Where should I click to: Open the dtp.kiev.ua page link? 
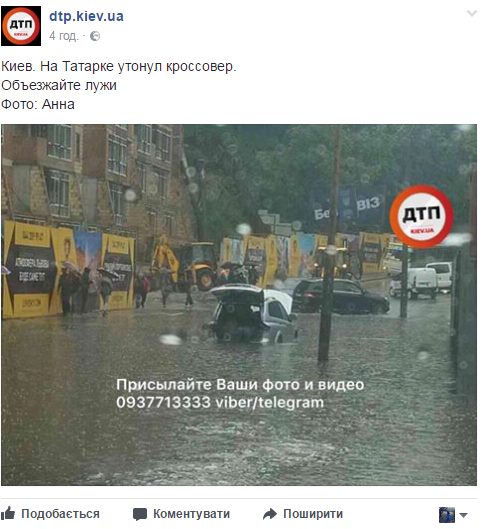coord(86,16)
